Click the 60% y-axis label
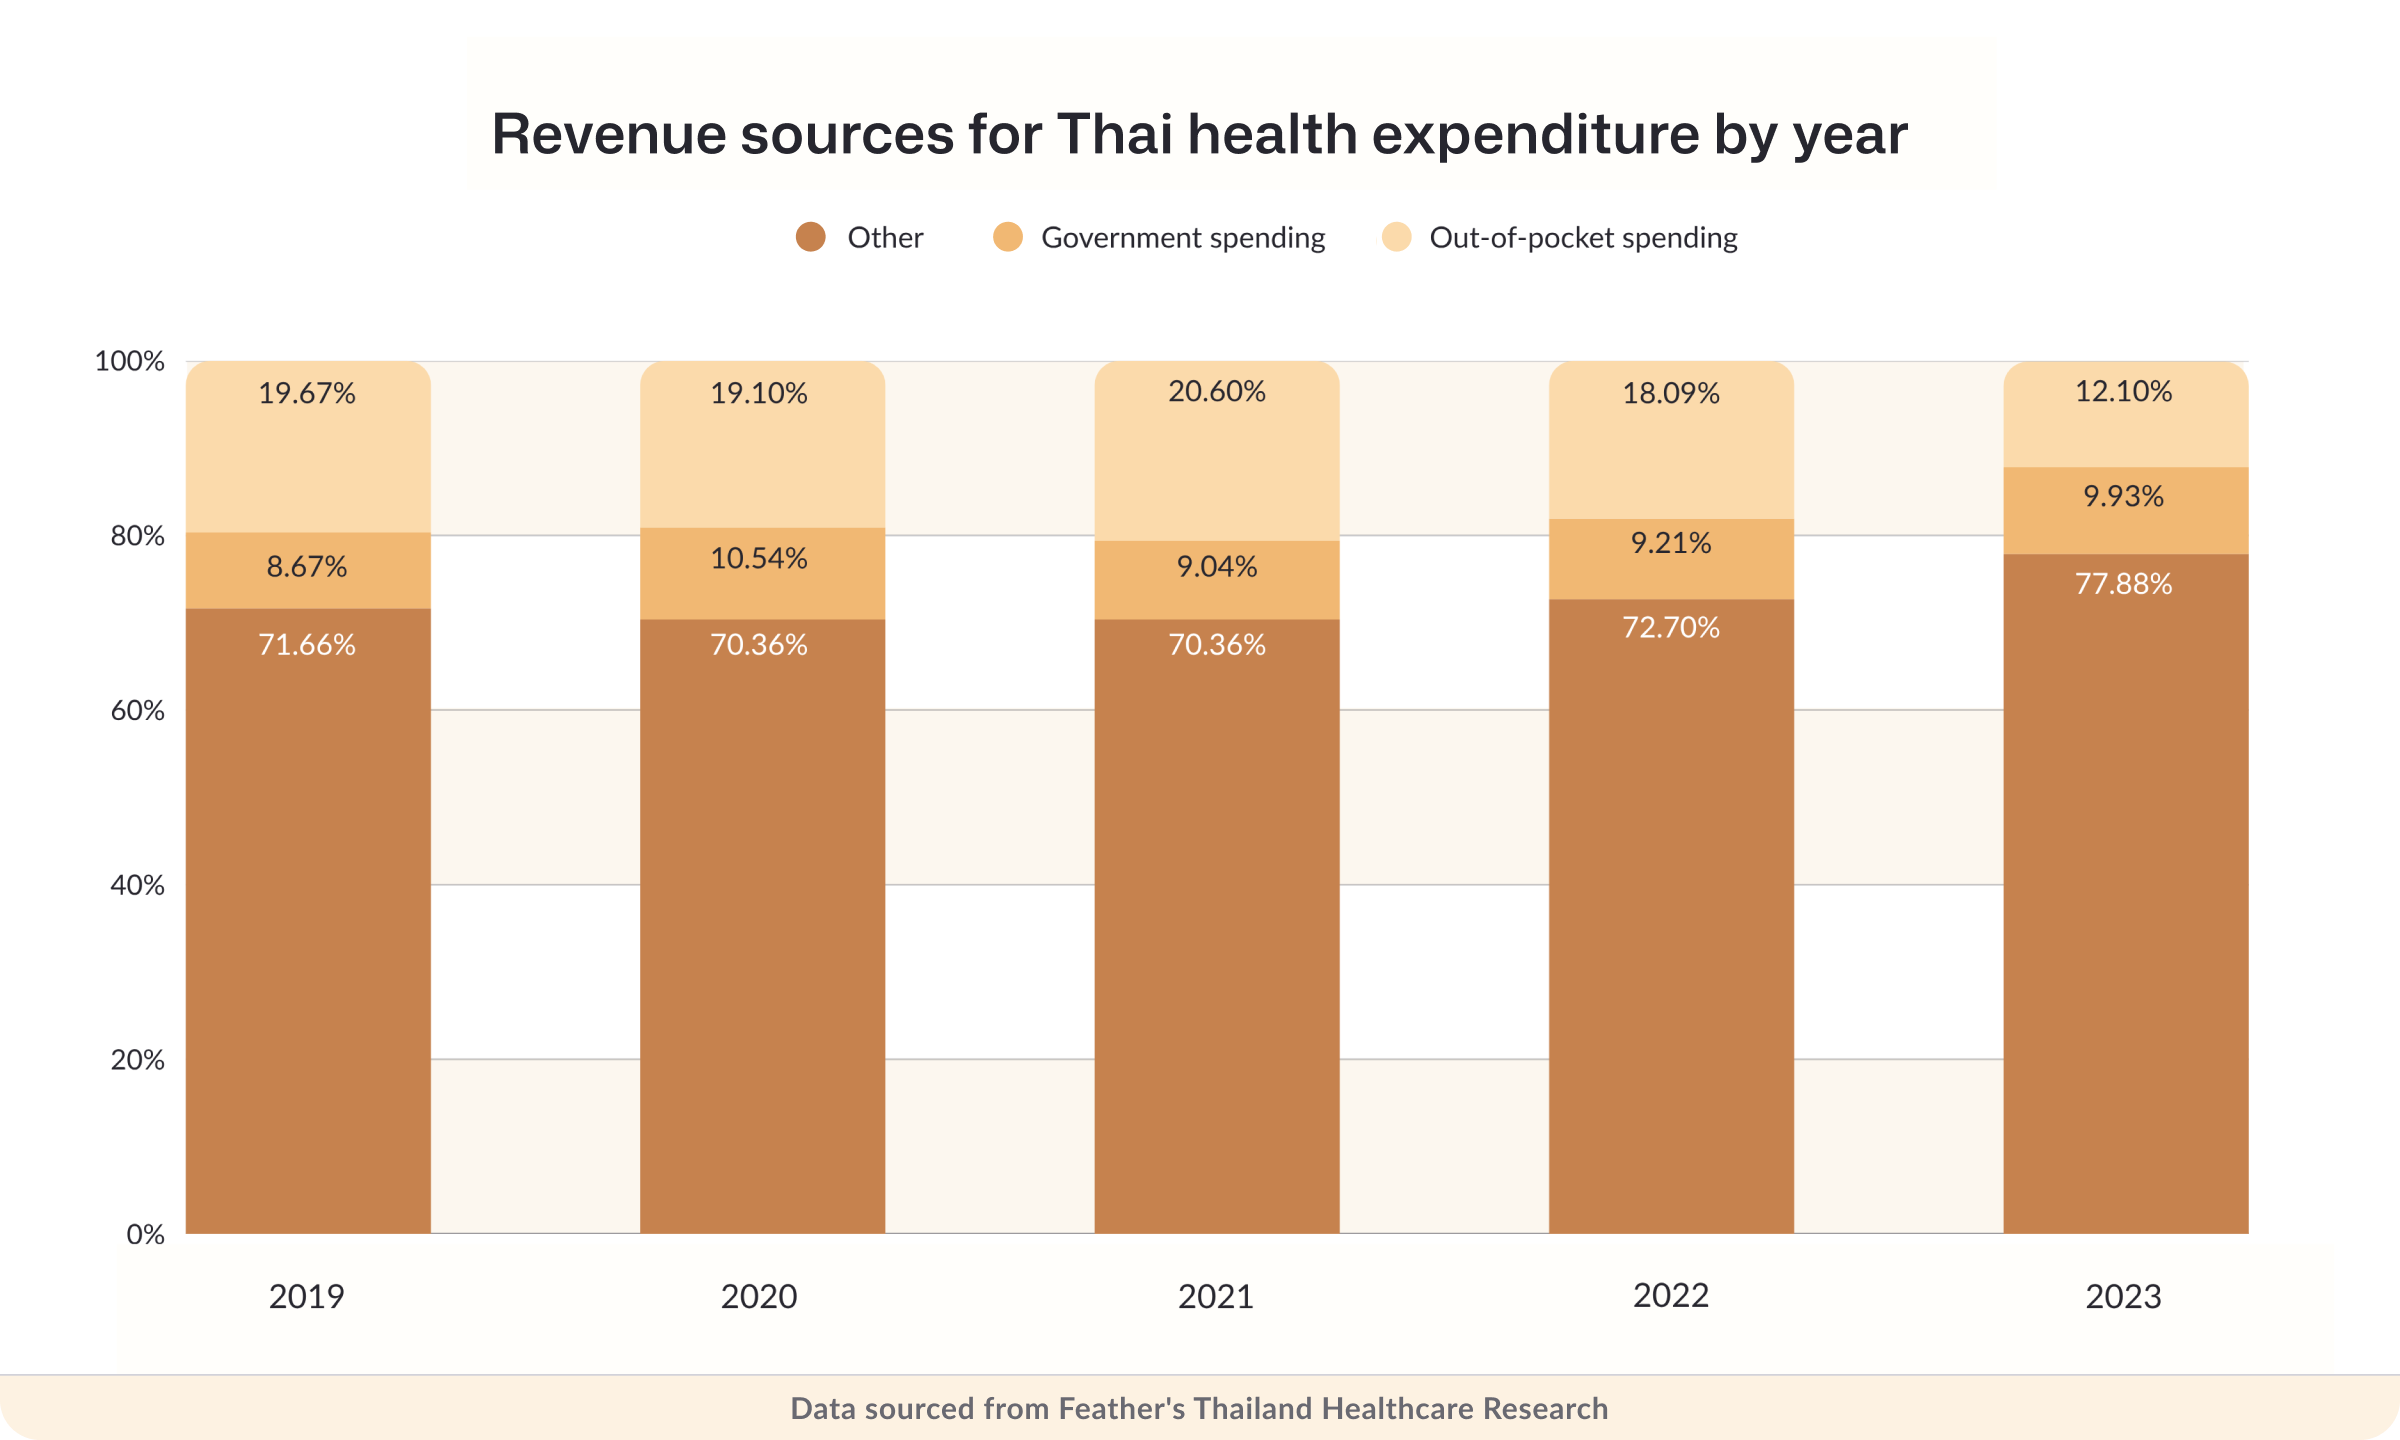This screenshot has width=2400, height=1440. [x=138, y=710]
